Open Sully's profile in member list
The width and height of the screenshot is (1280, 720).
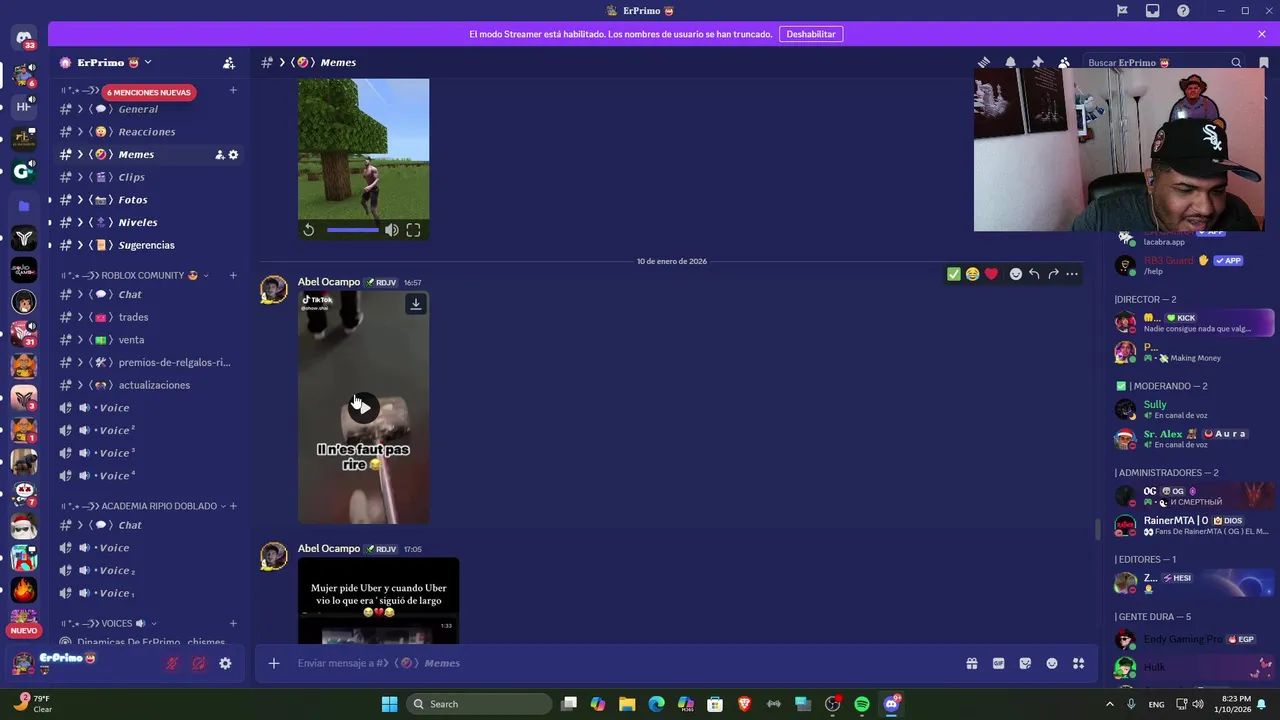pos(1194,409)
